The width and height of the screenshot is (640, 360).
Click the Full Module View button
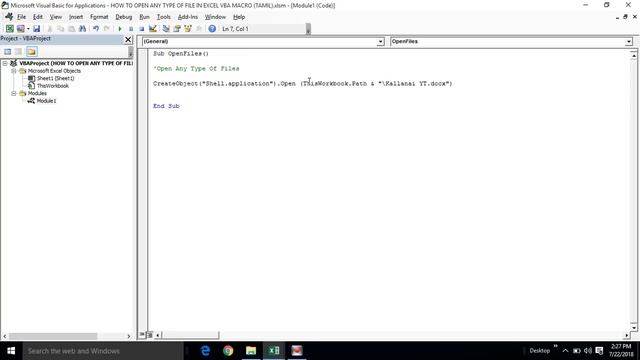149,335
